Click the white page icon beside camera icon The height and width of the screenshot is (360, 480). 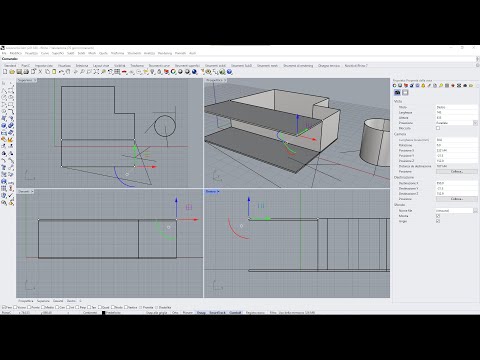[405, 92]
